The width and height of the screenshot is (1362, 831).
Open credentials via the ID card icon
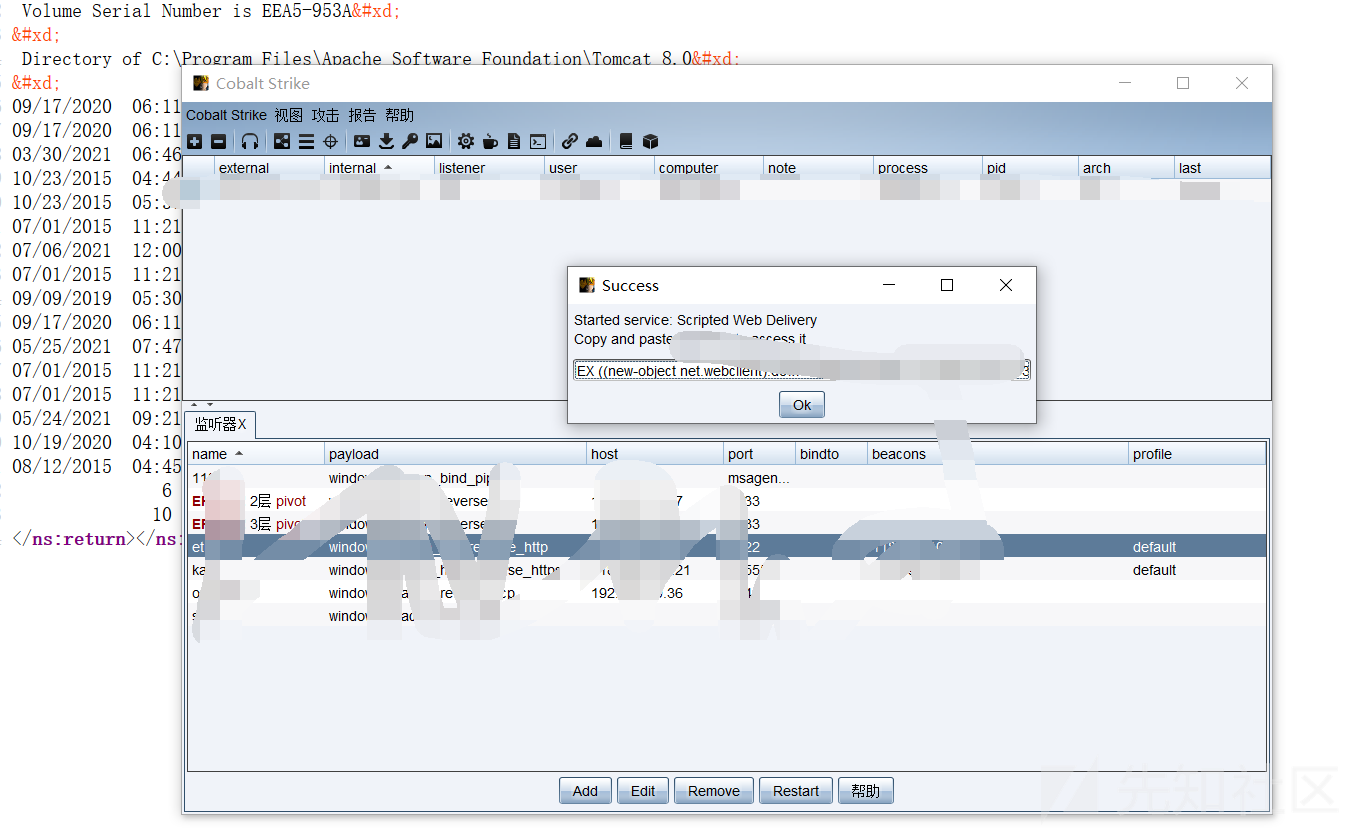click(x=362, y=141)
